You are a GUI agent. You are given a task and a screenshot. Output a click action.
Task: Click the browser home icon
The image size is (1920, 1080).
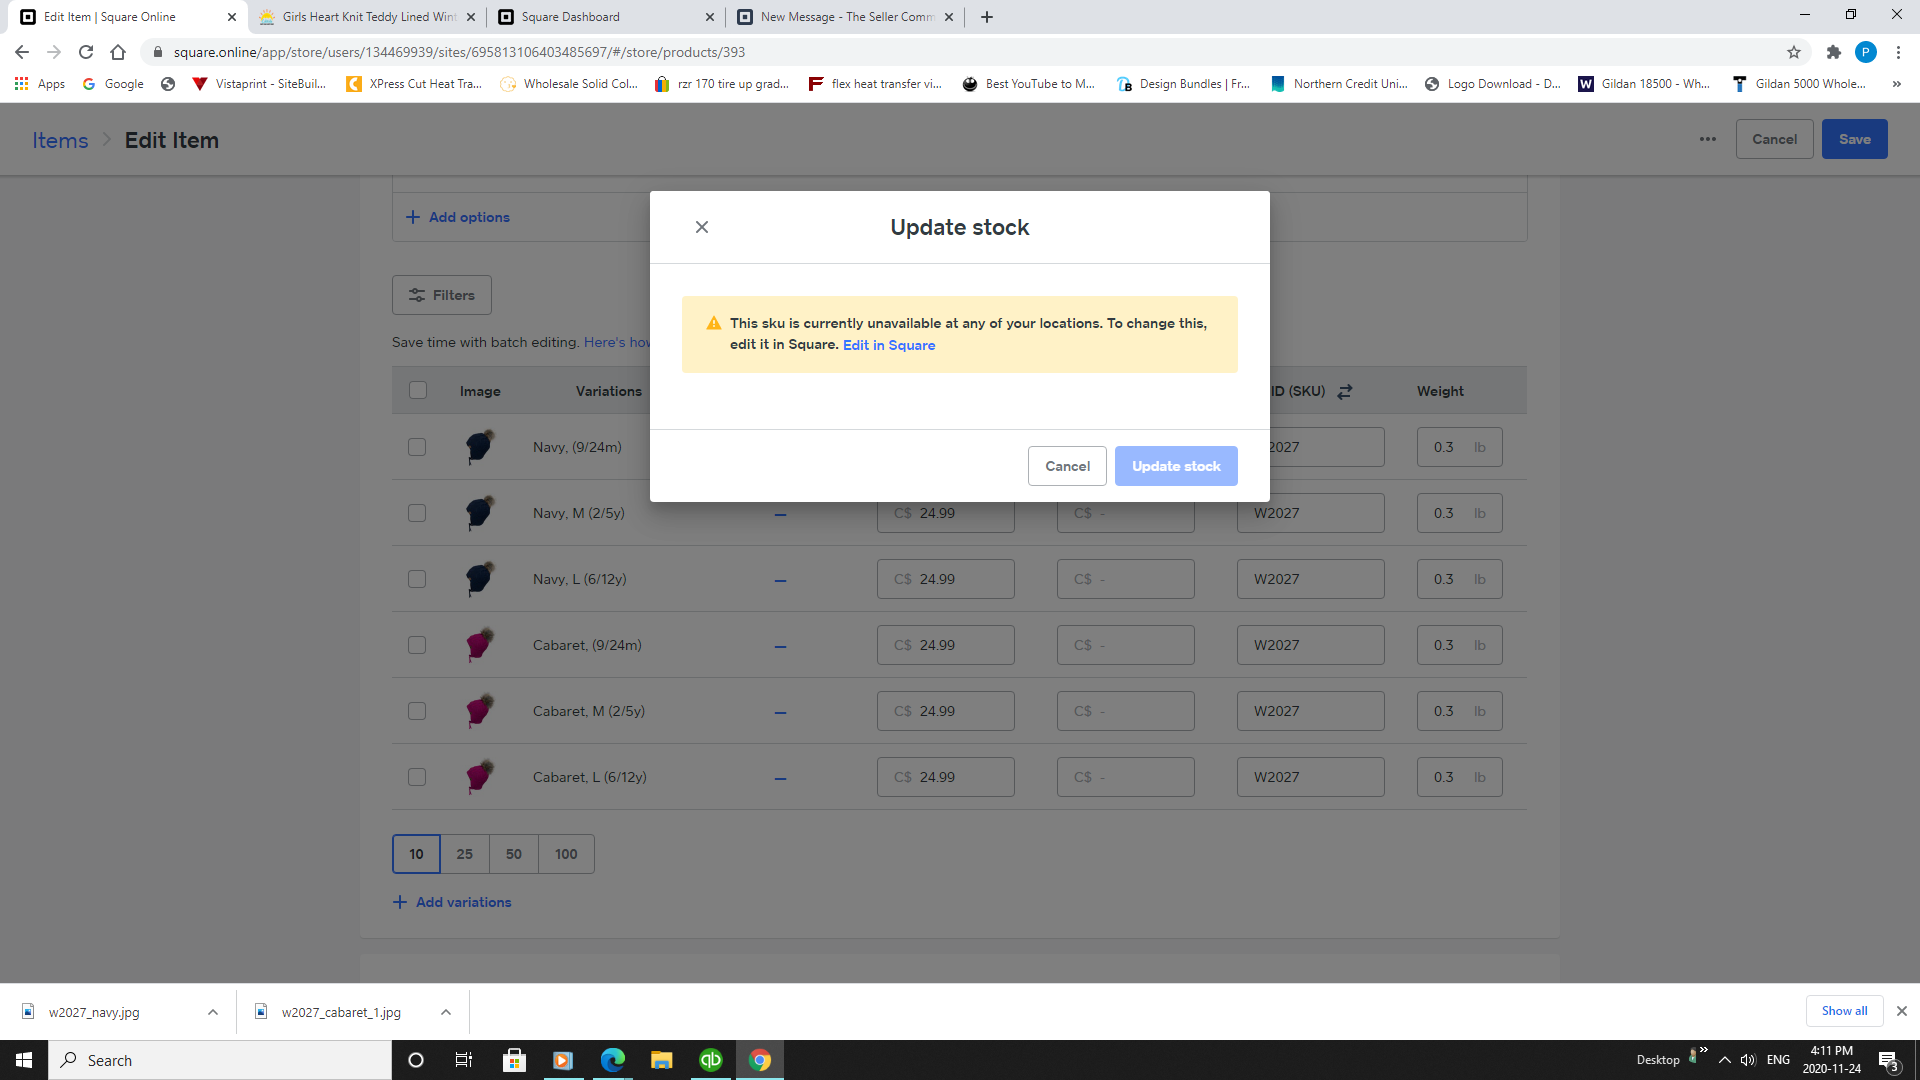click(118, 52)
